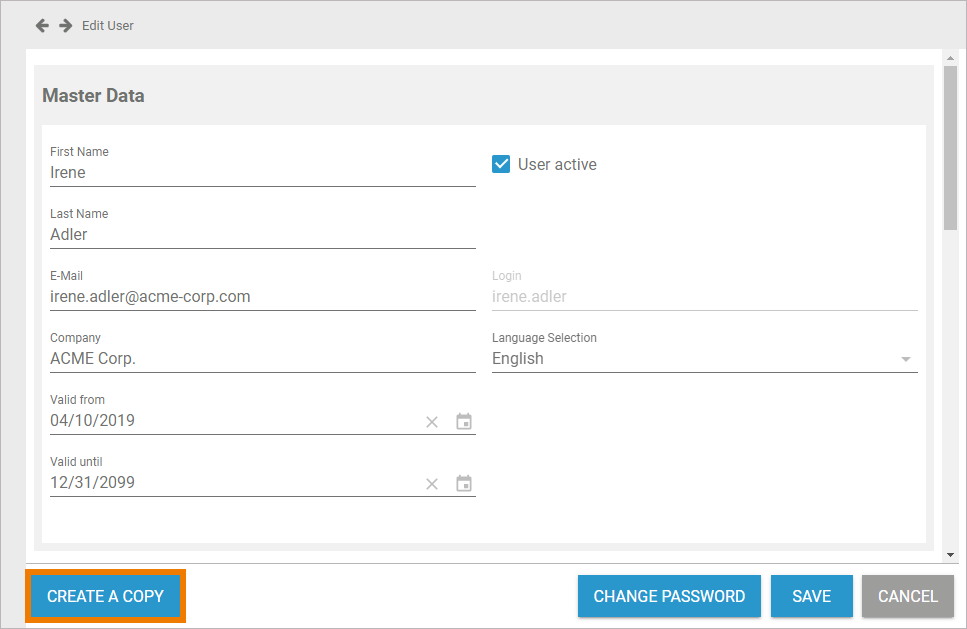Screen dimensions: 967x629
Task: Edit the First Name field
Action: click(x=262, y=173)
